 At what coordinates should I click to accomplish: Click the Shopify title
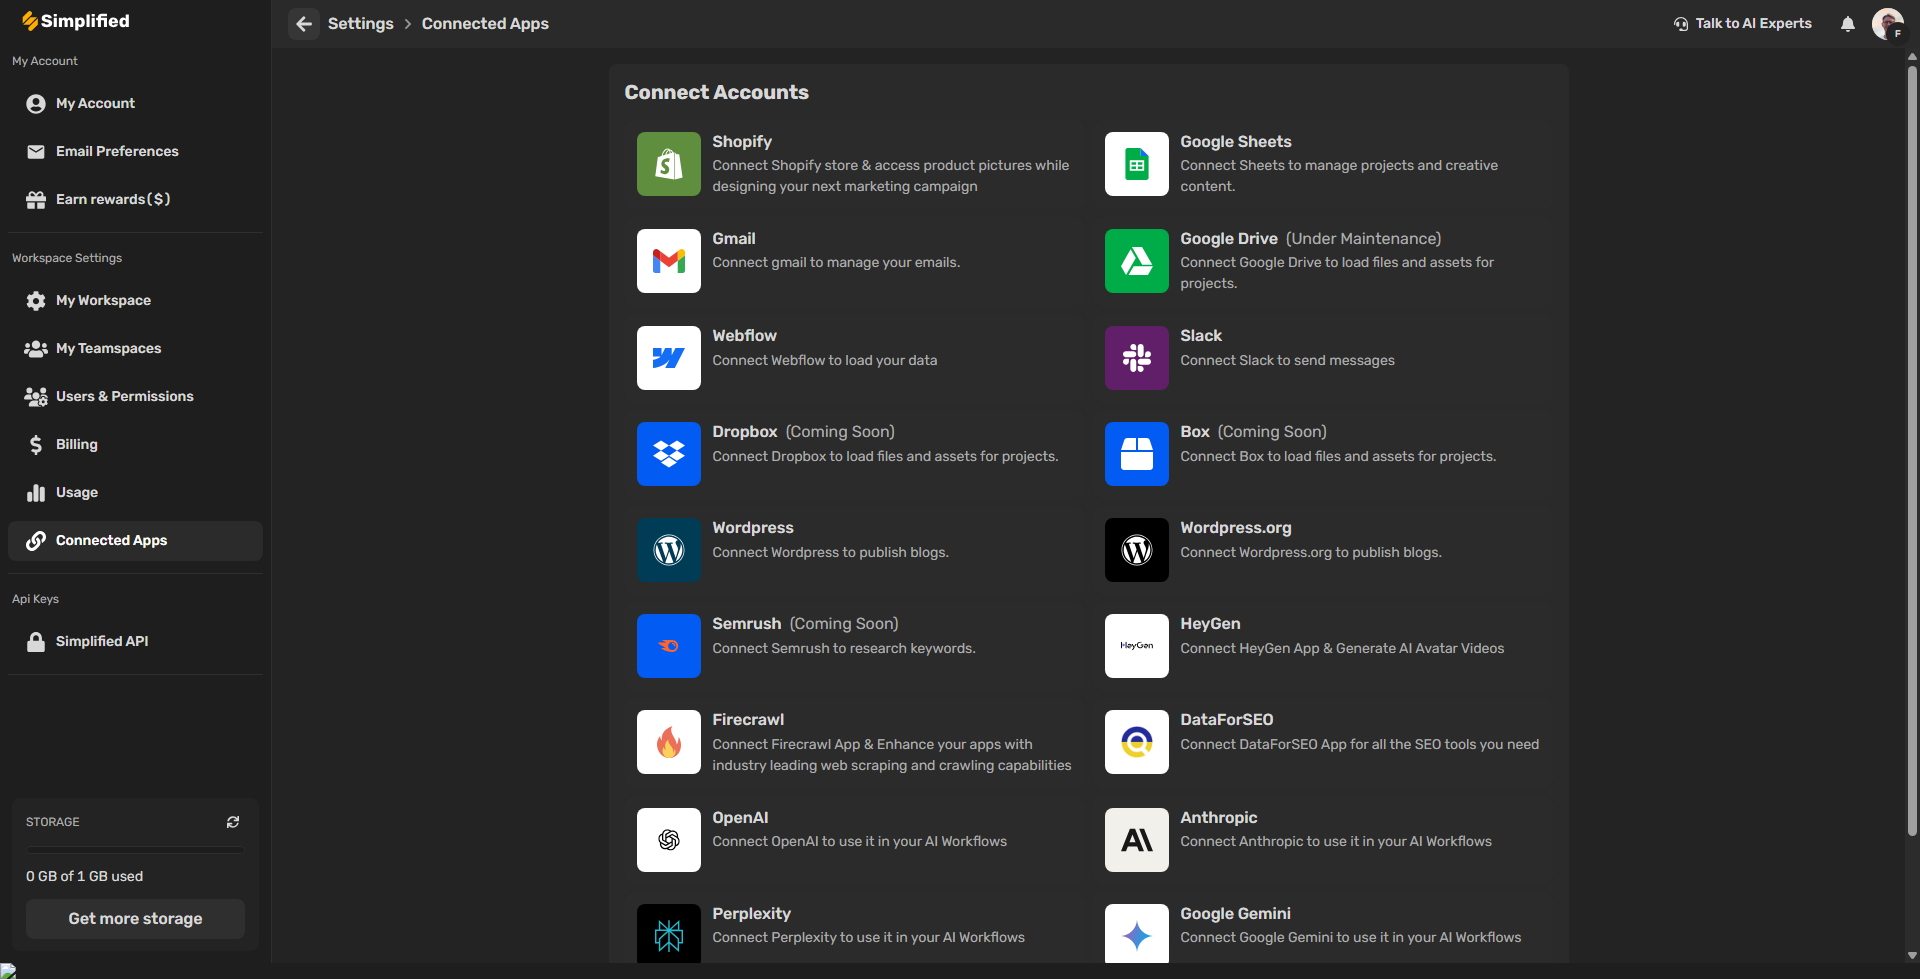(742, 142)
